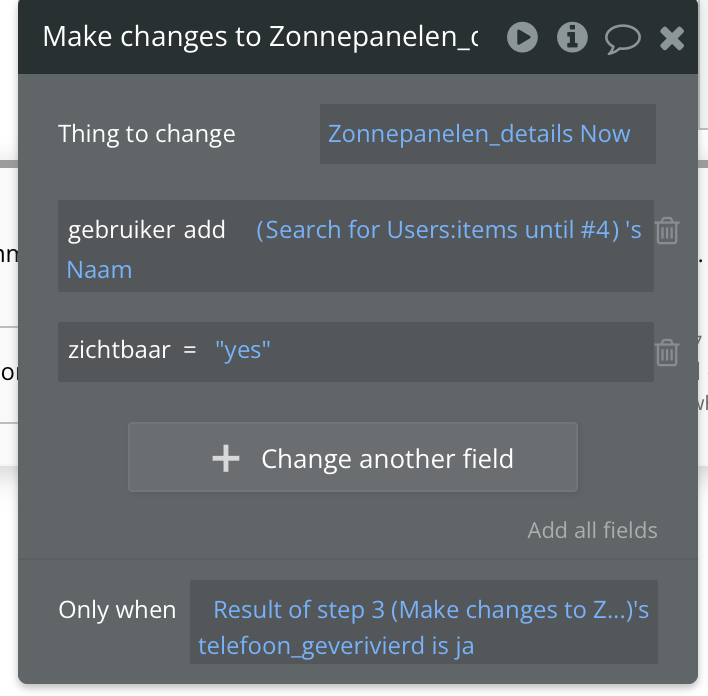Rename the 'Make changes to Zonnepanelen' title

(x=260, y=38)
